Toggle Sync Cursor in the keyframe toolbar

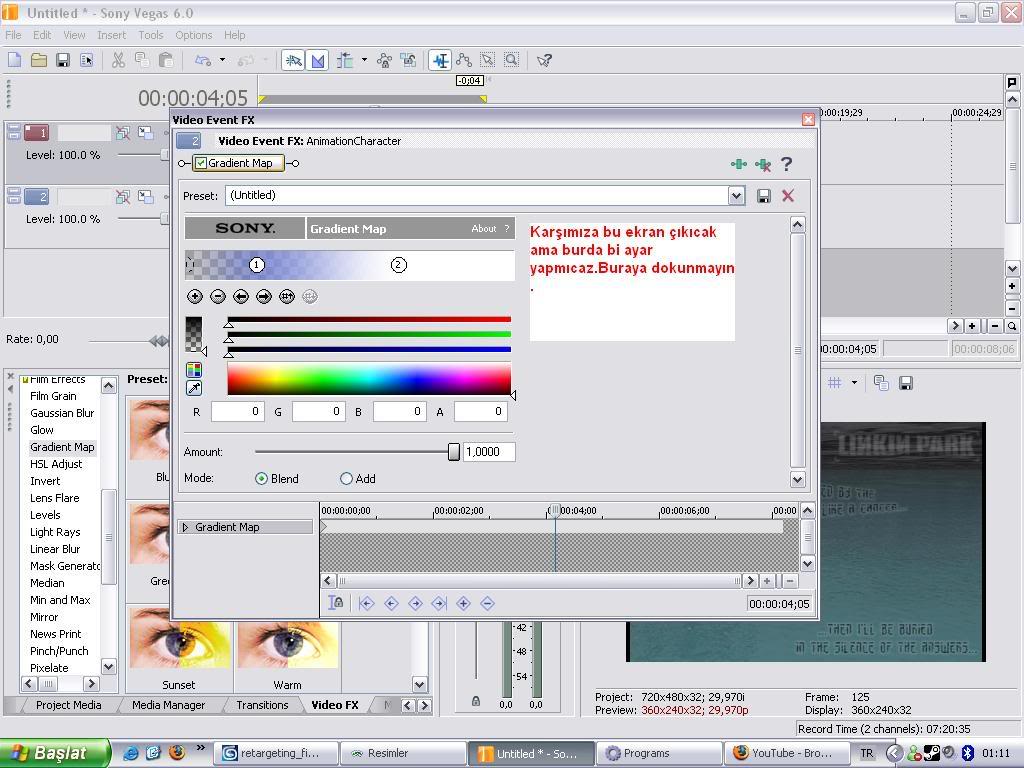point(336,603)
